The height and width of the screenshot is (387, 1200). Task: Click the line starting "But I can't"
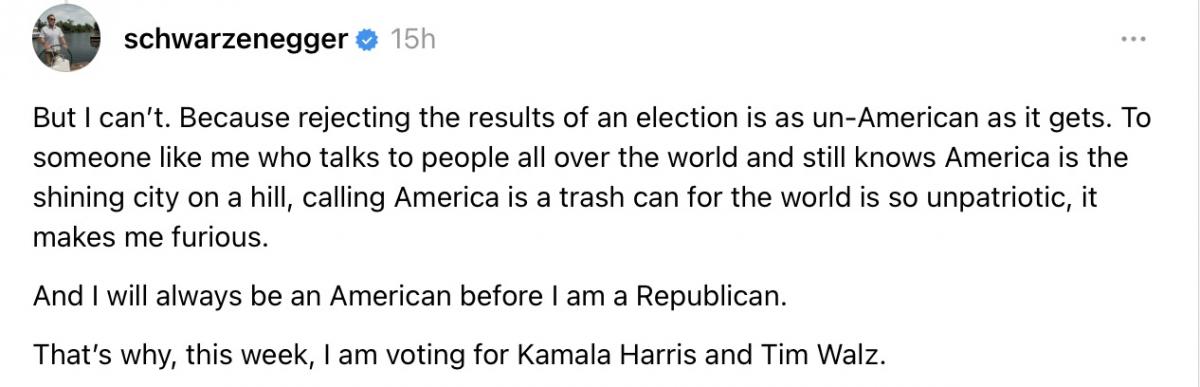(593, 120)
